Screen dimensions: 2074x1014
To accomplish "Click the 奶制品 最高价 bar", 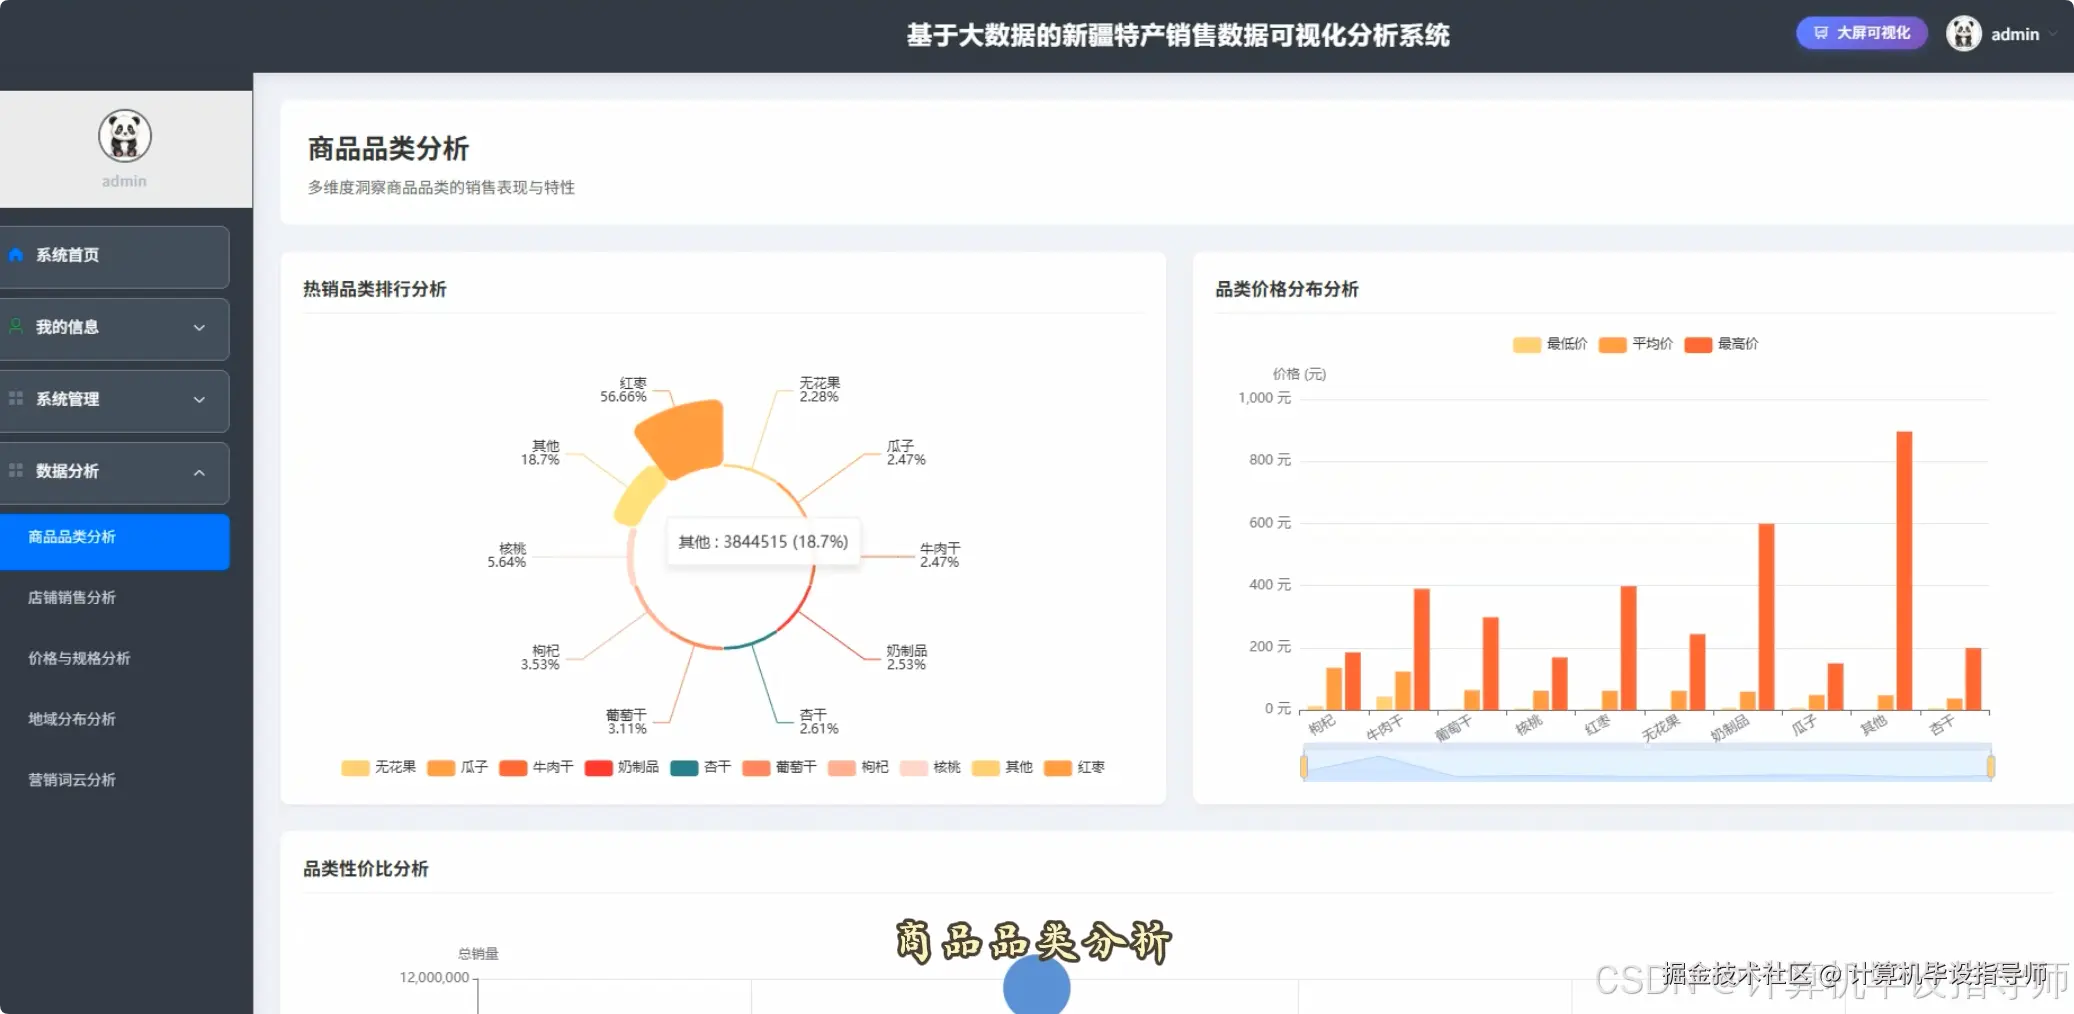I will pyautogui.click(x=1766, y=617).
